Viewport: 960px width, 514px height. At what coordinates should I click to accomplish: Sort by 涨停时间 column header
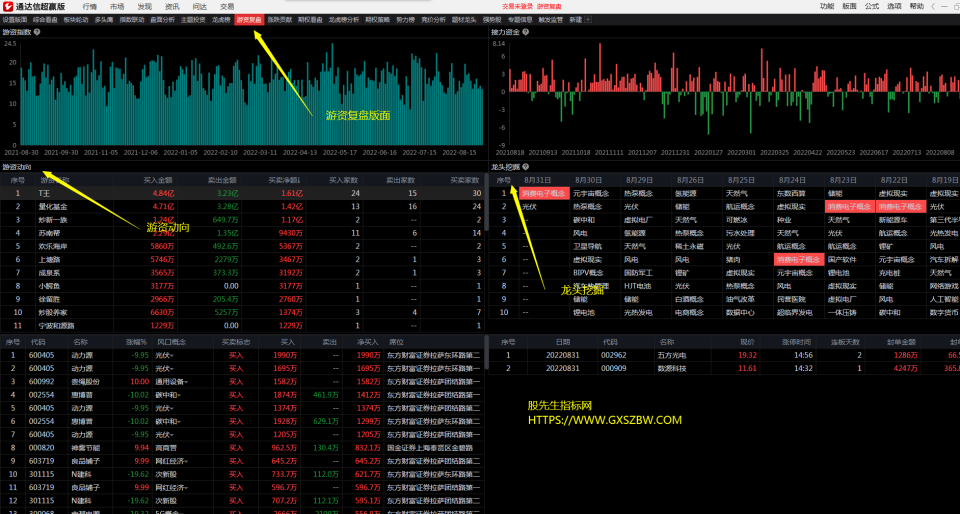pyautogui.click(x=795, y=342)
